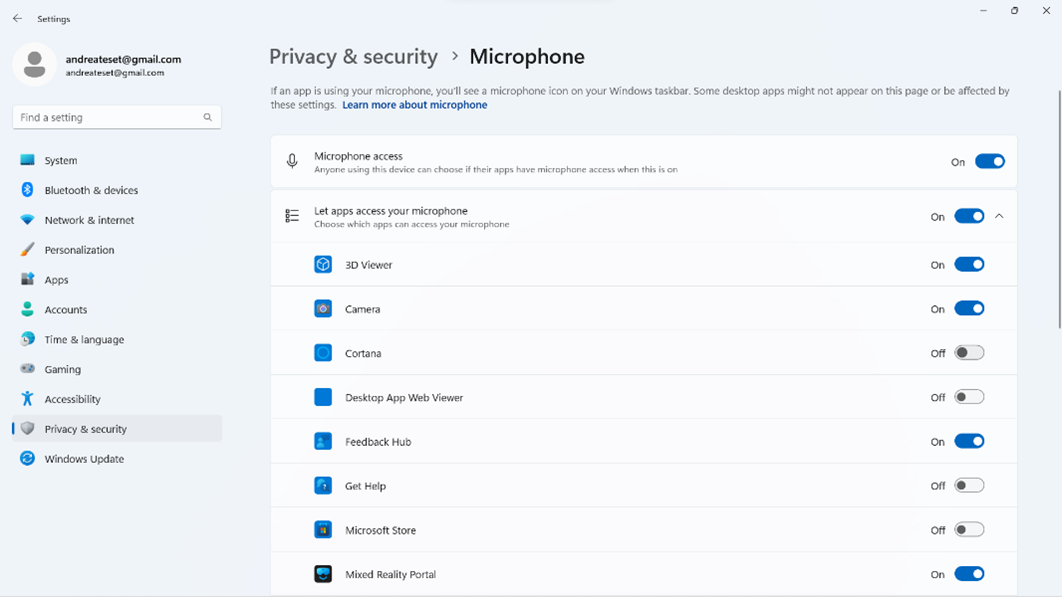The image size is (1062, 597).
Task: Collapse the Let apps access microphone list
Action: (999, 216)
